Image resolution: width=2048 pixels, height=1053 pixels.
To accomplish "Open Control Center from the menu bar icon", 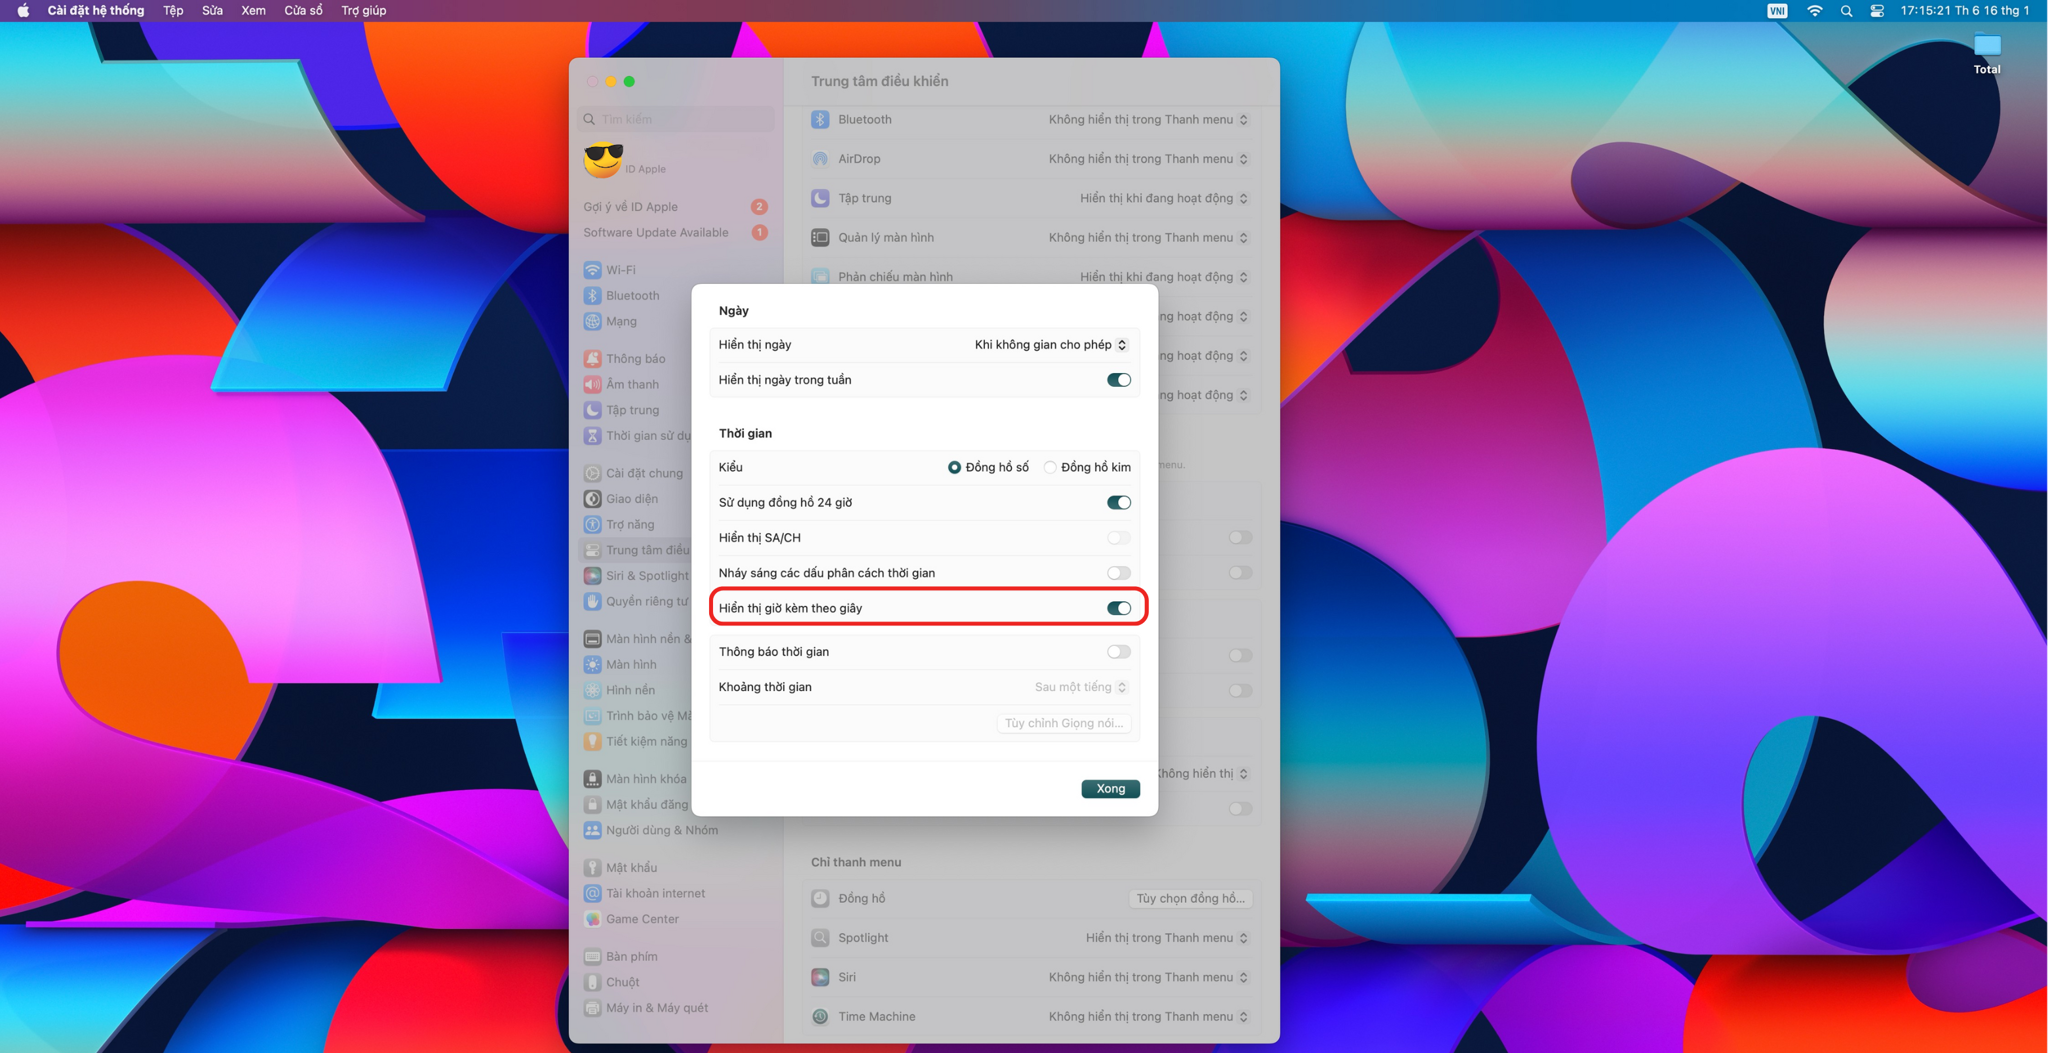I will 1877,11.
